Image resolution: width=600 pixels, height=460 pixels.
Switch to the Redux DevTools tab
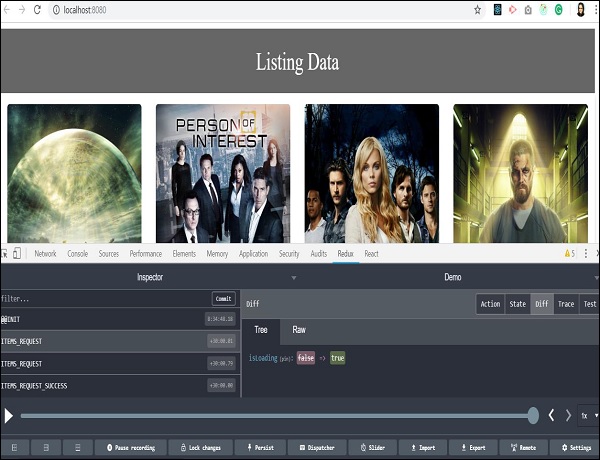pos(345,254)
